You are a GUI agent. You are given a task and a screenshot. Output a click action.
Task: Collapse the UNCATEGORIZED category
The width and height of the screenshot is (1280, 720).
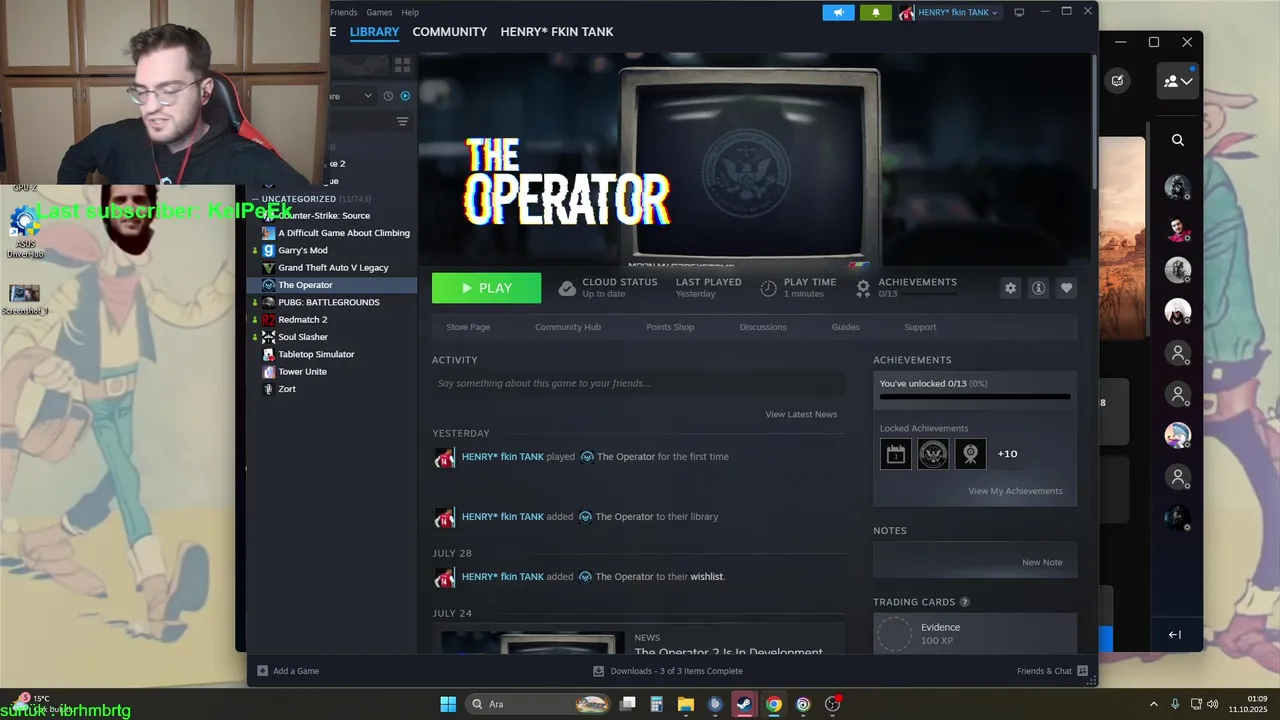[x=256, y=199]
